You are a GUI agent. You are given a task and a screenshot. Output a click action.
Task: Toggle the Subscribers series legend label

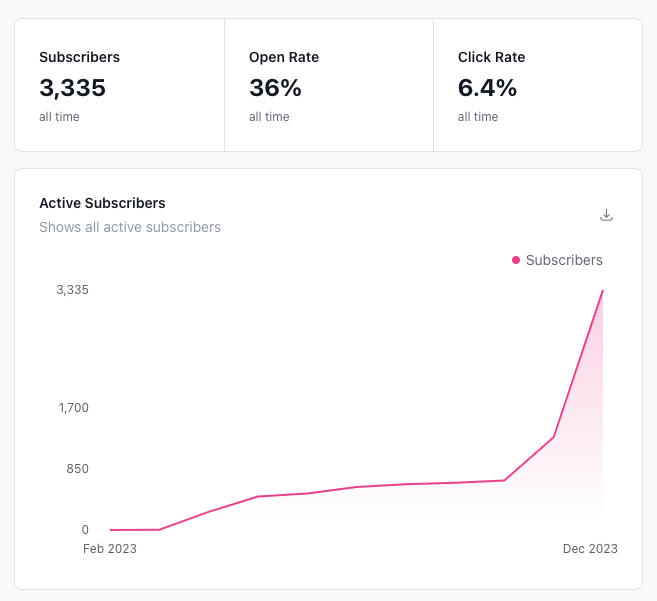[x=564, y=260]
